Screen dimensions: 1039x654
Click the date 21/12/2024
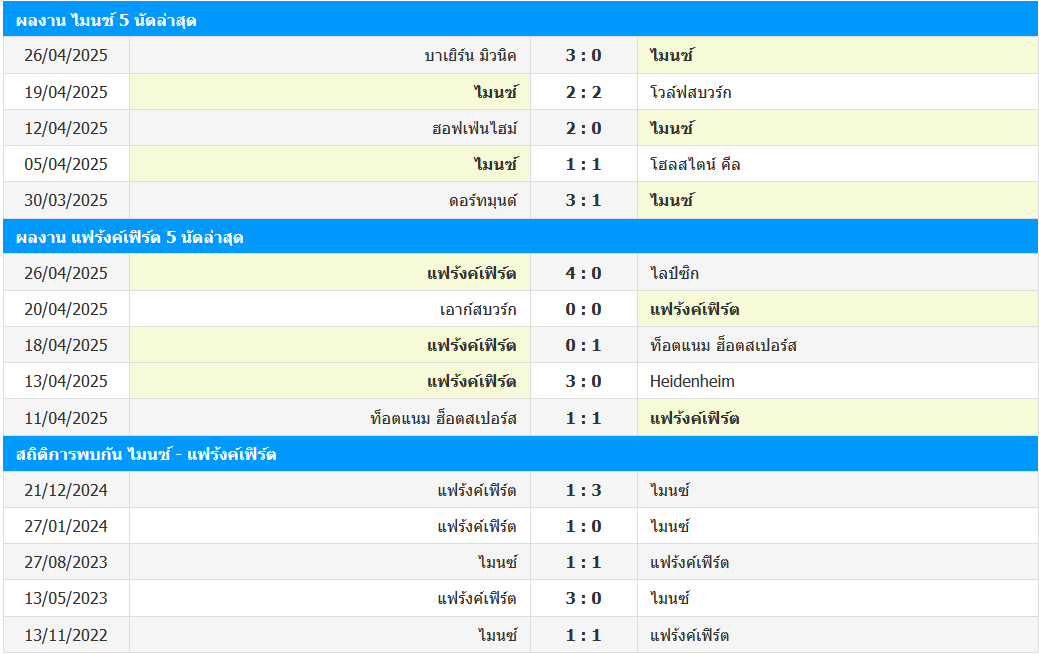66,490
